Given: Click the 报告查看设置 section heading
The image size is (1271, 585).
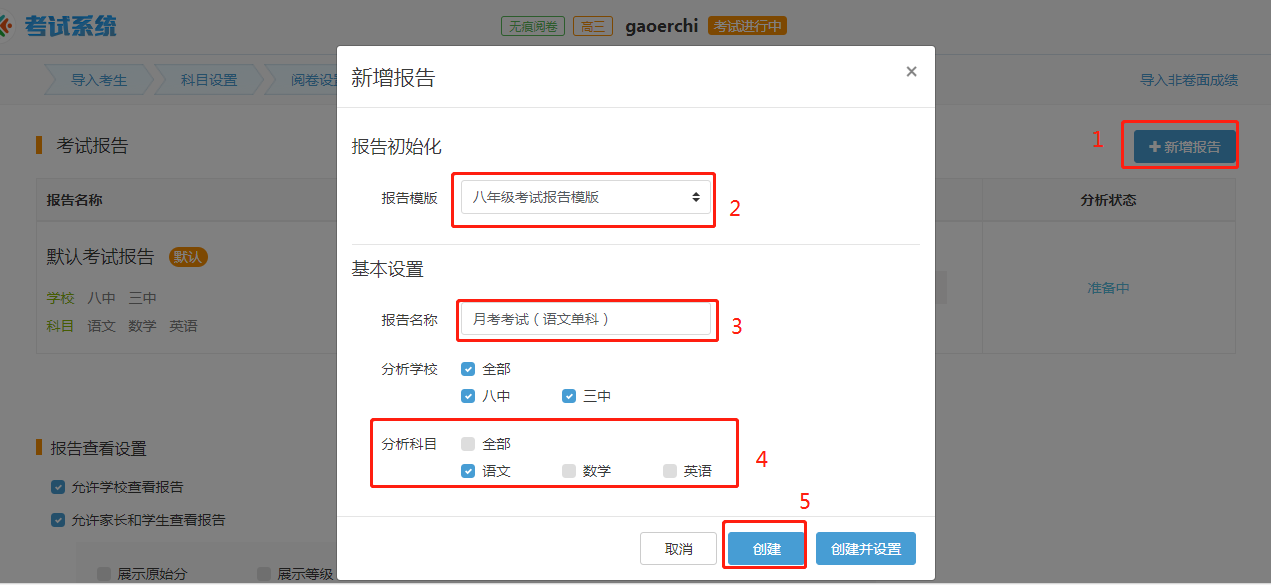Looking at the screenshot, I should pos(99,449).
